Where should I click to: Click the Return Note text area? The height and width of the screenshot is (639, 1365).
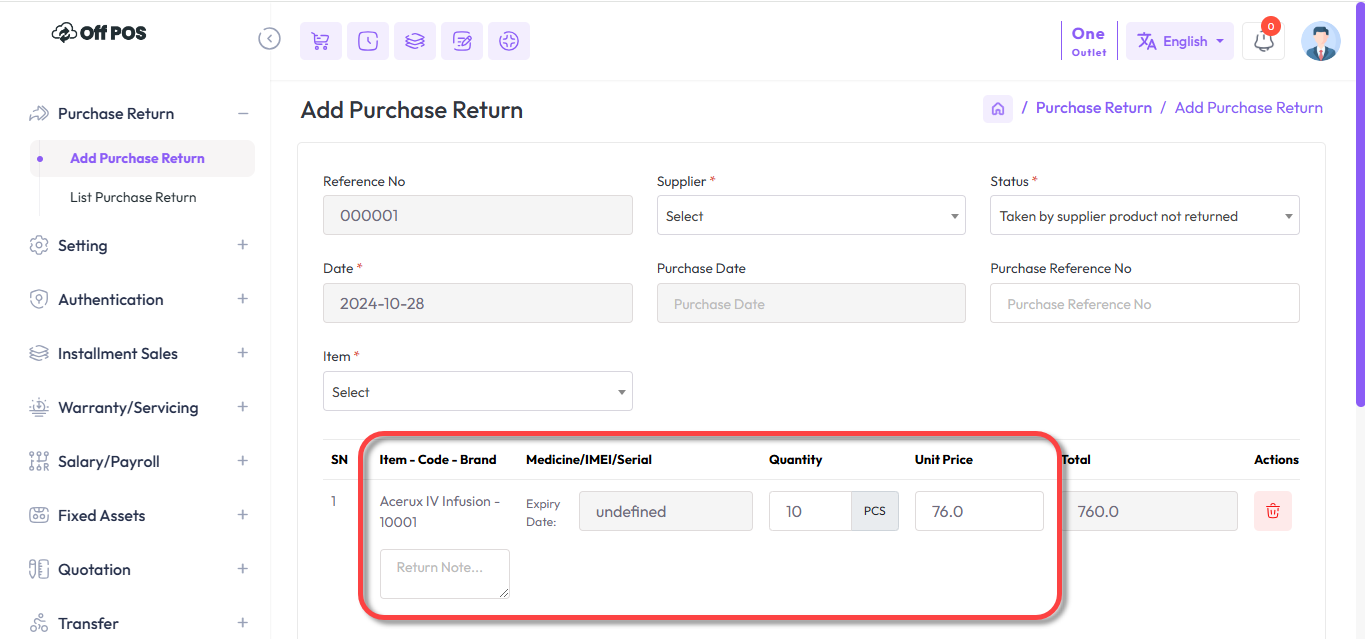444,574
